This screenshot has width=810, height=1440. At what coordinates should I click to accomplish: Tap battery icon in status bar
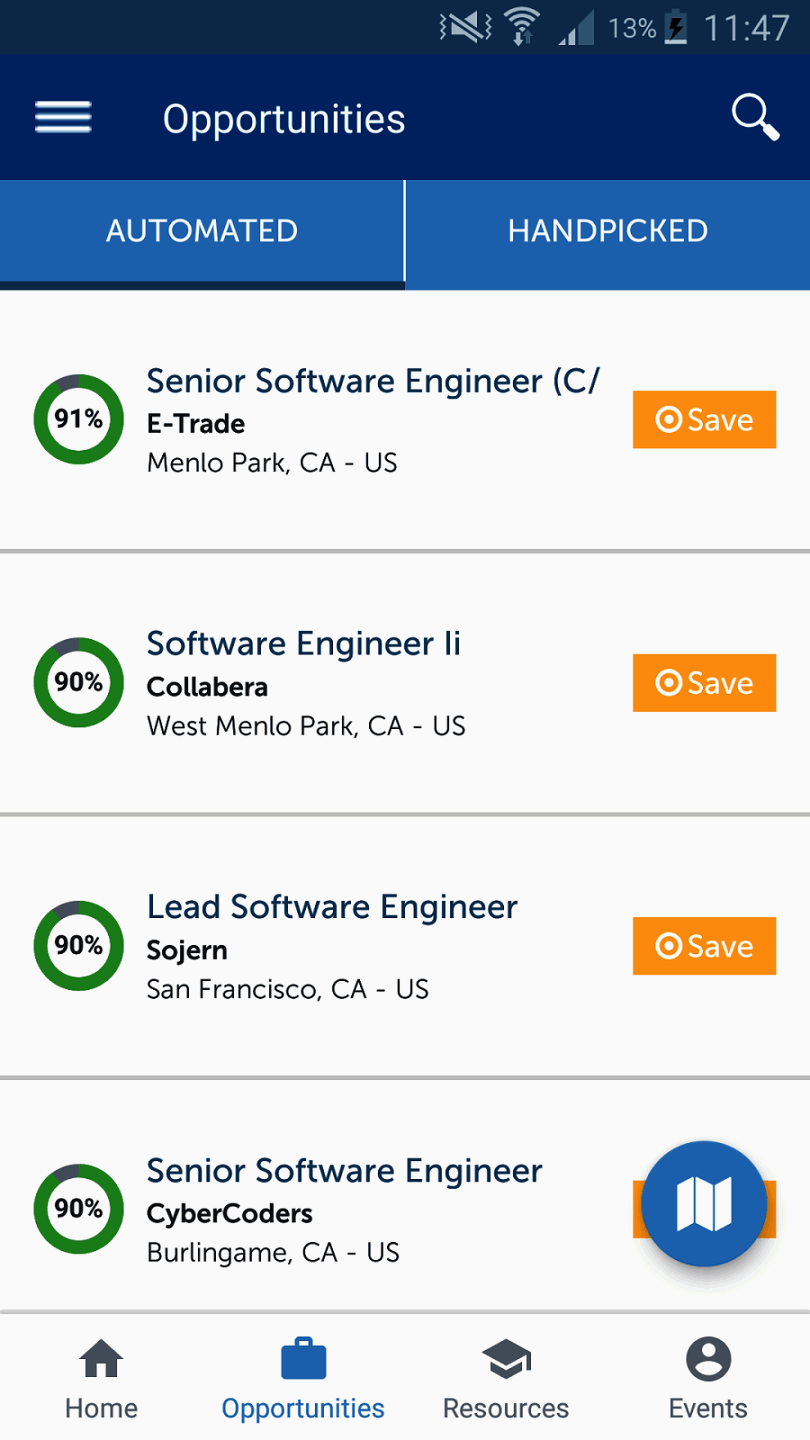pyautogui.click(x=676, y=28)
